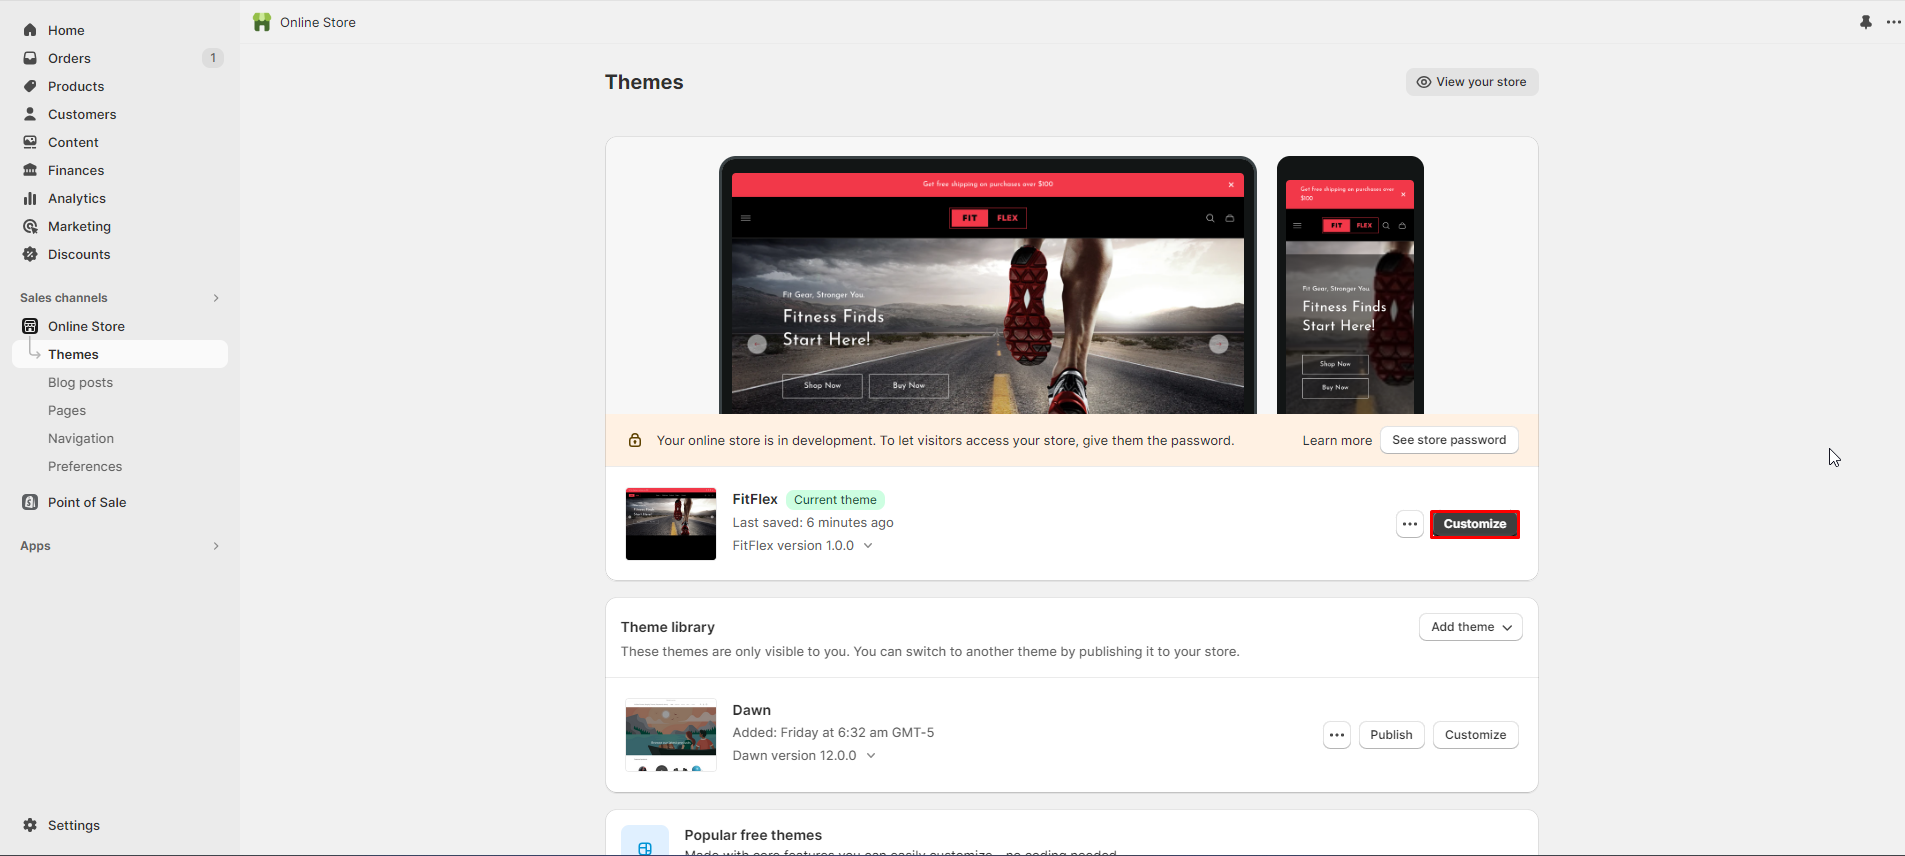Click Learn more link in banner
Viewport: 1905px width, 856px height.
pos(1337,440)
